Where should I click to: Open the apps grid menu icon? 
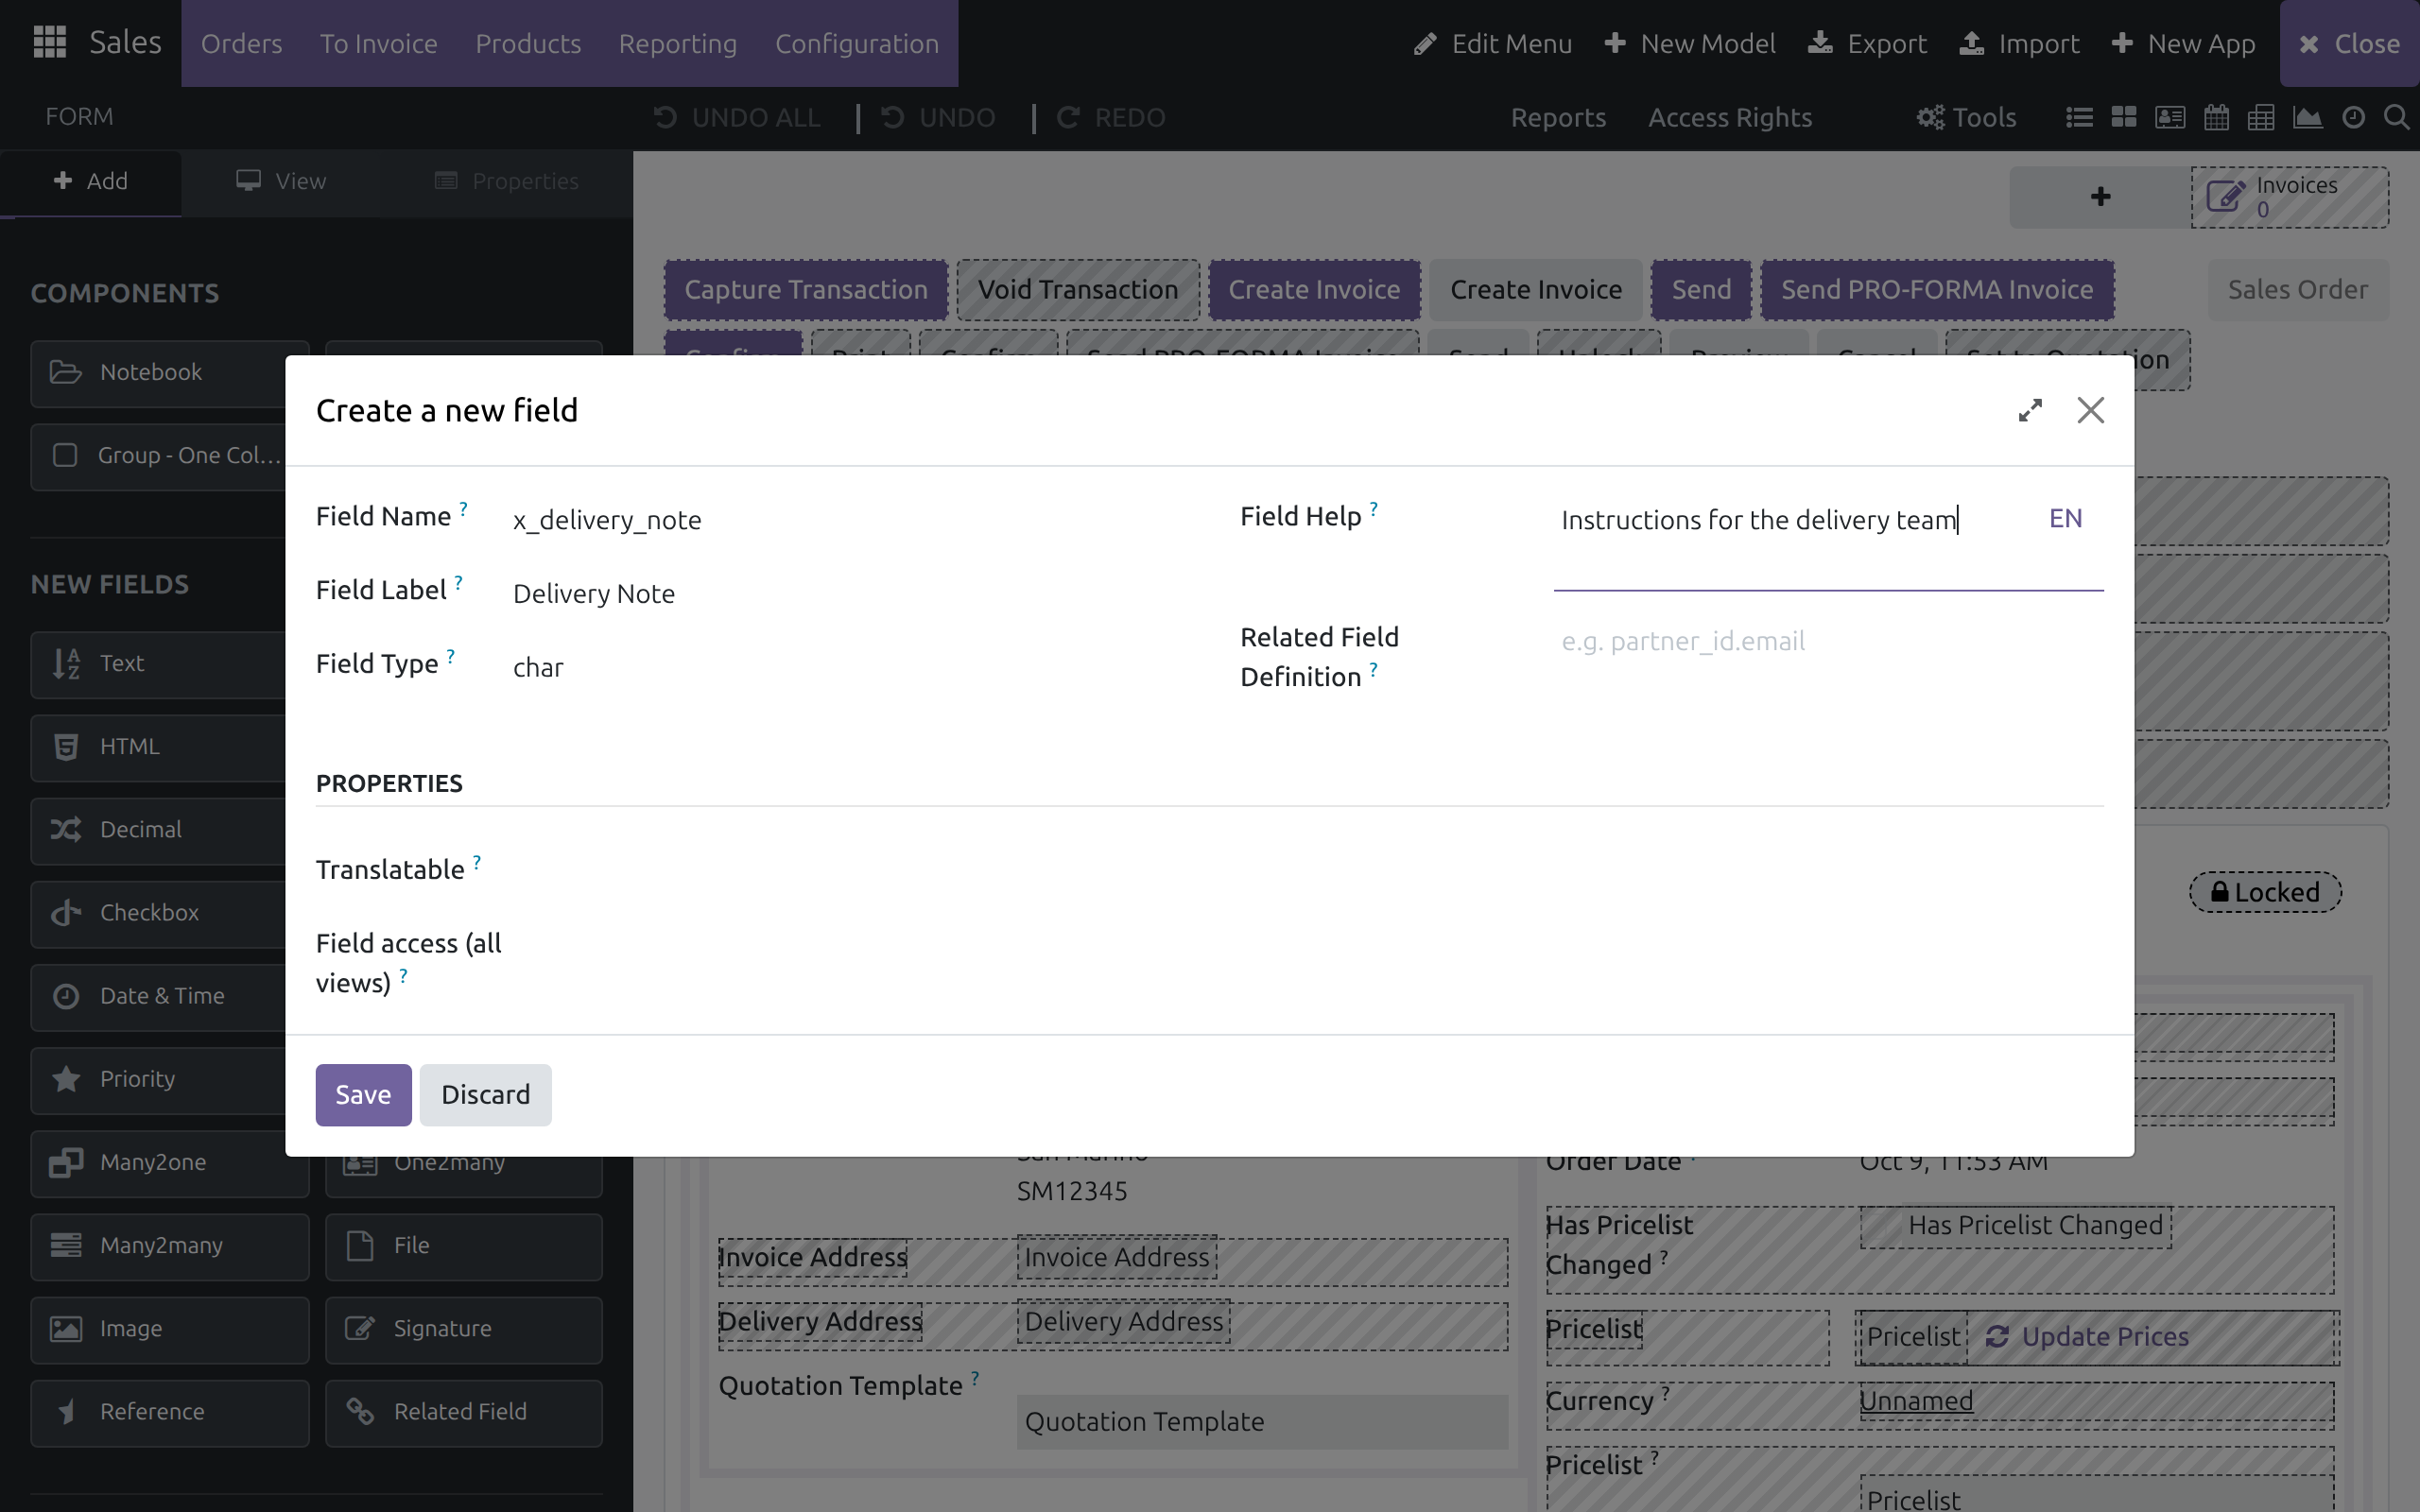pos(49,42)
